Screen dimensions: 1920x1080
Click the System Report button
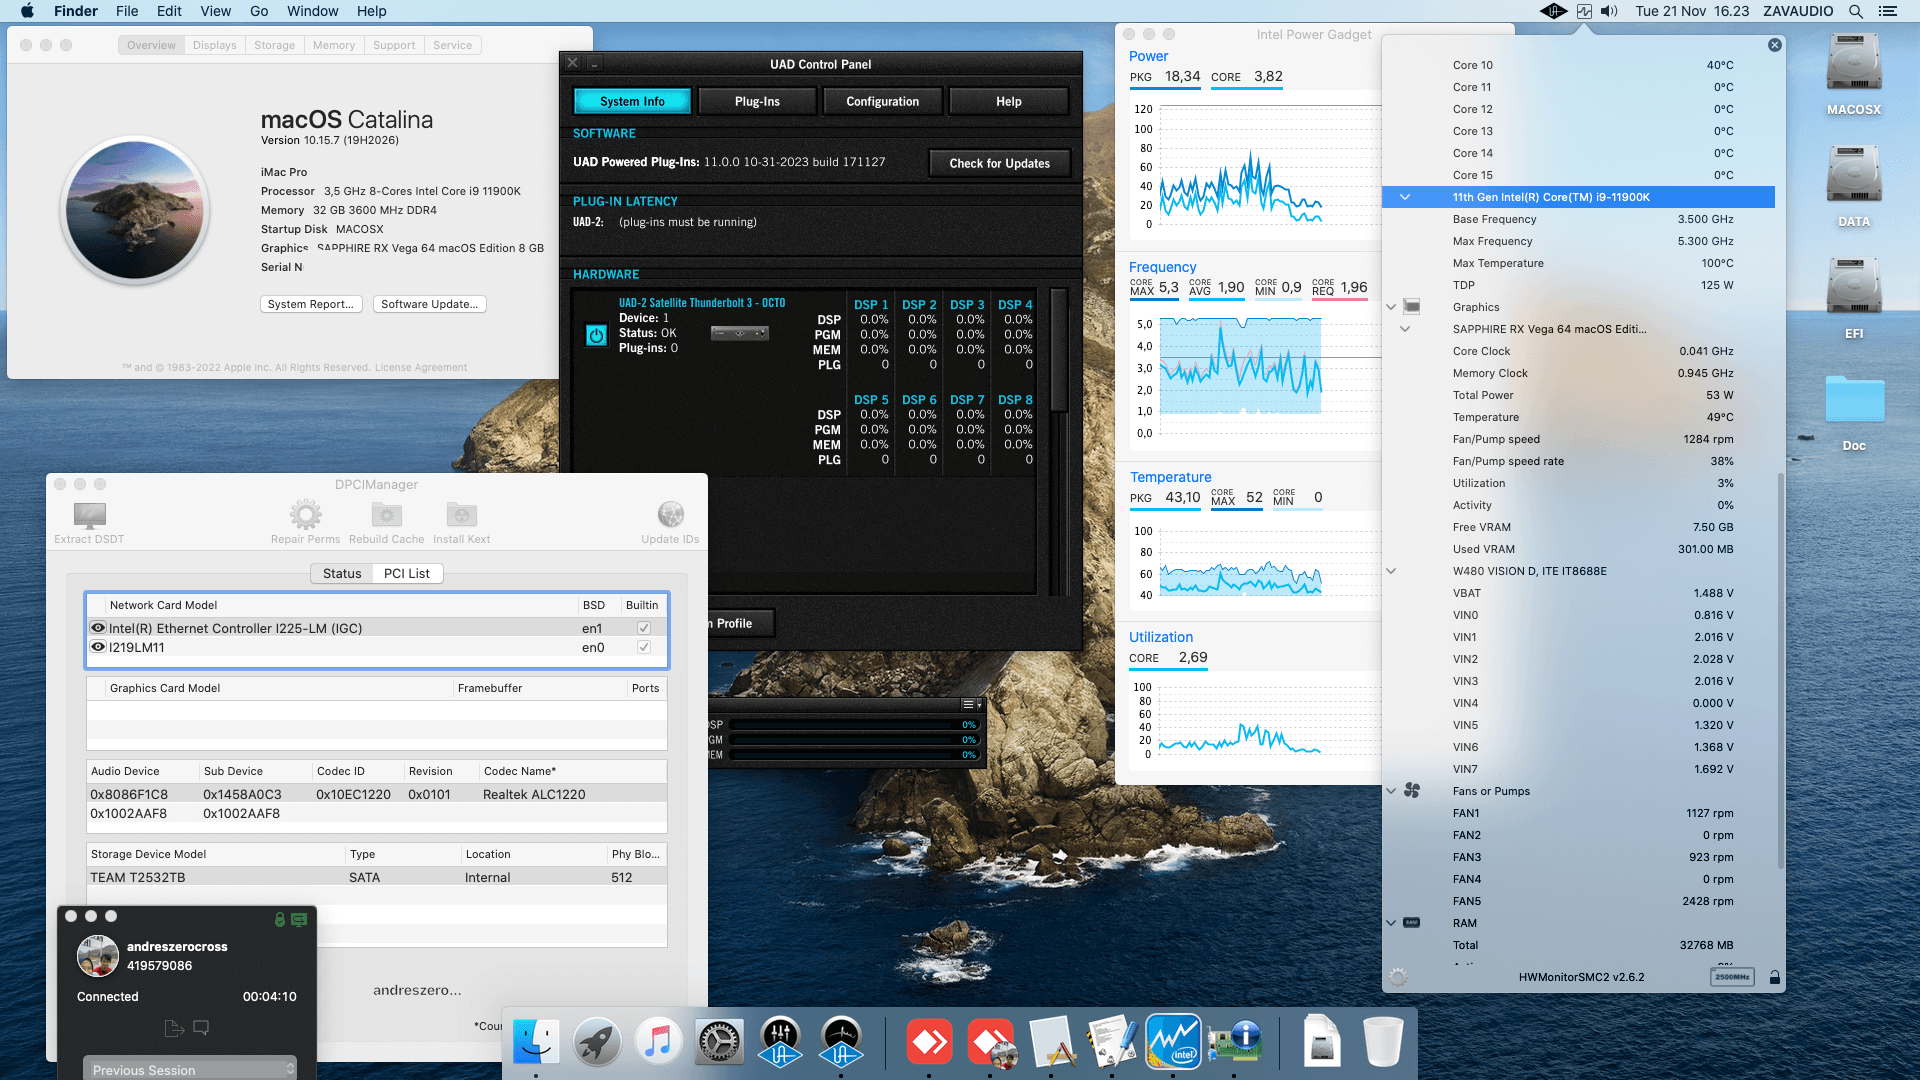tap(311, 303)
